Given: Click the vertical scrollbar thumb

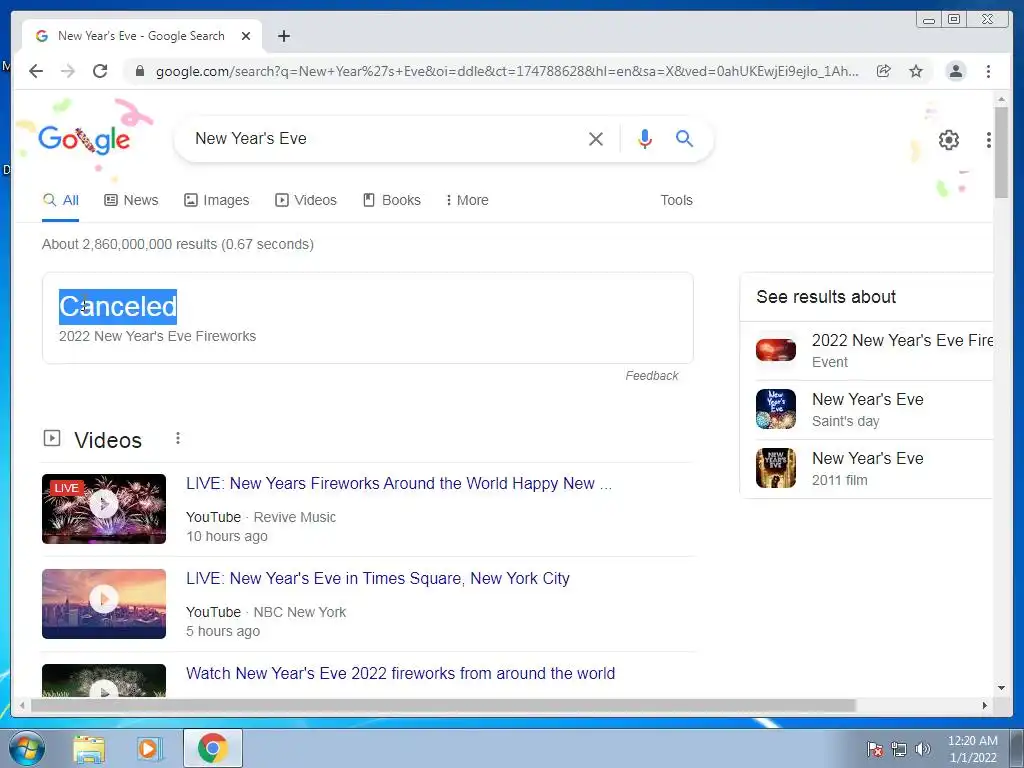Looking at the screenshot, I should (x=1001, y=152).
